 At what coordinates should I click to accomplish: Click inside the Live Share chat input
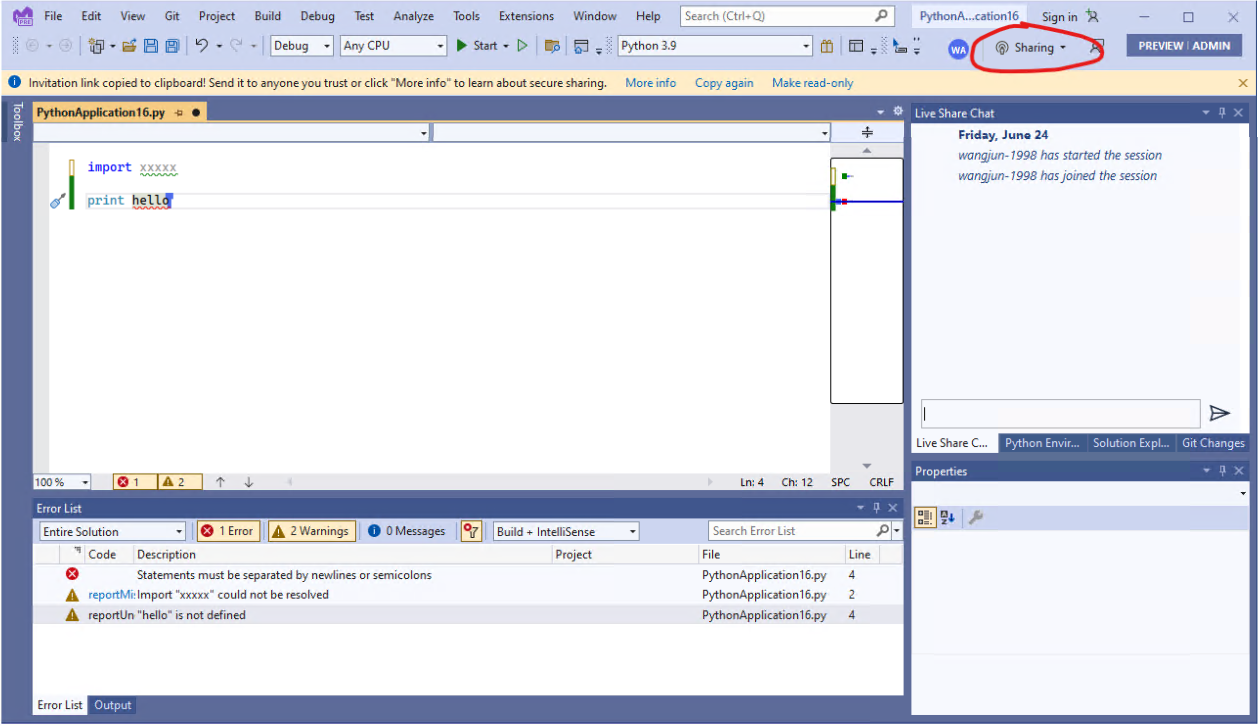click(1060, 413)
